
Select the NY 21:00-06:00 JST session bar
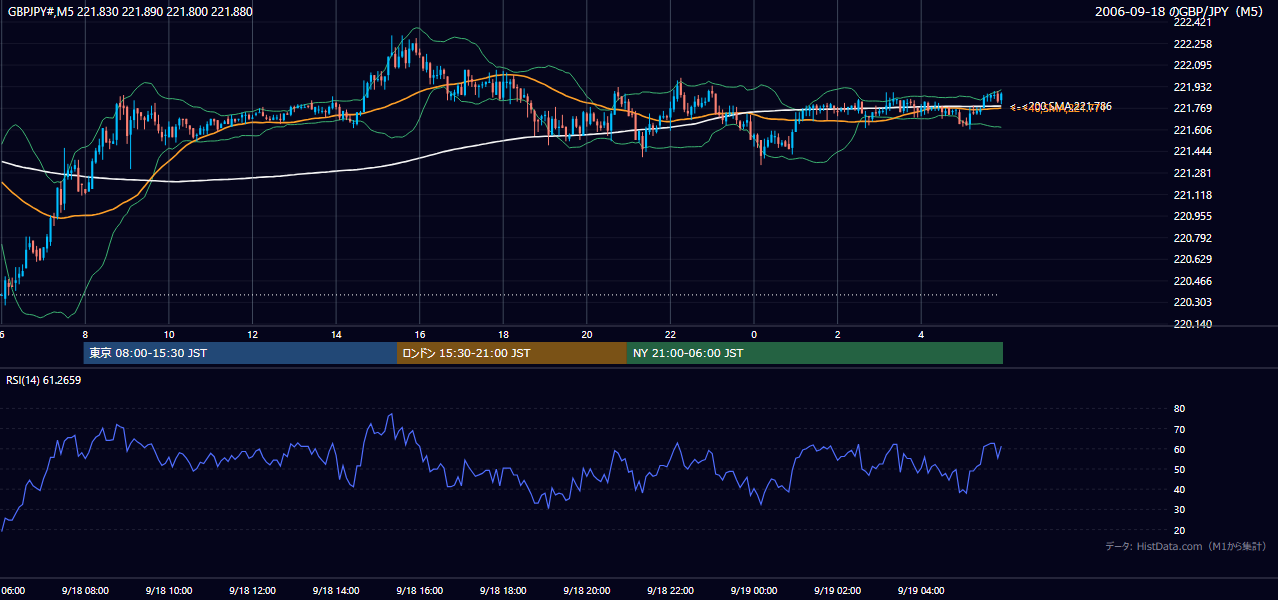[x=815, y=353]
